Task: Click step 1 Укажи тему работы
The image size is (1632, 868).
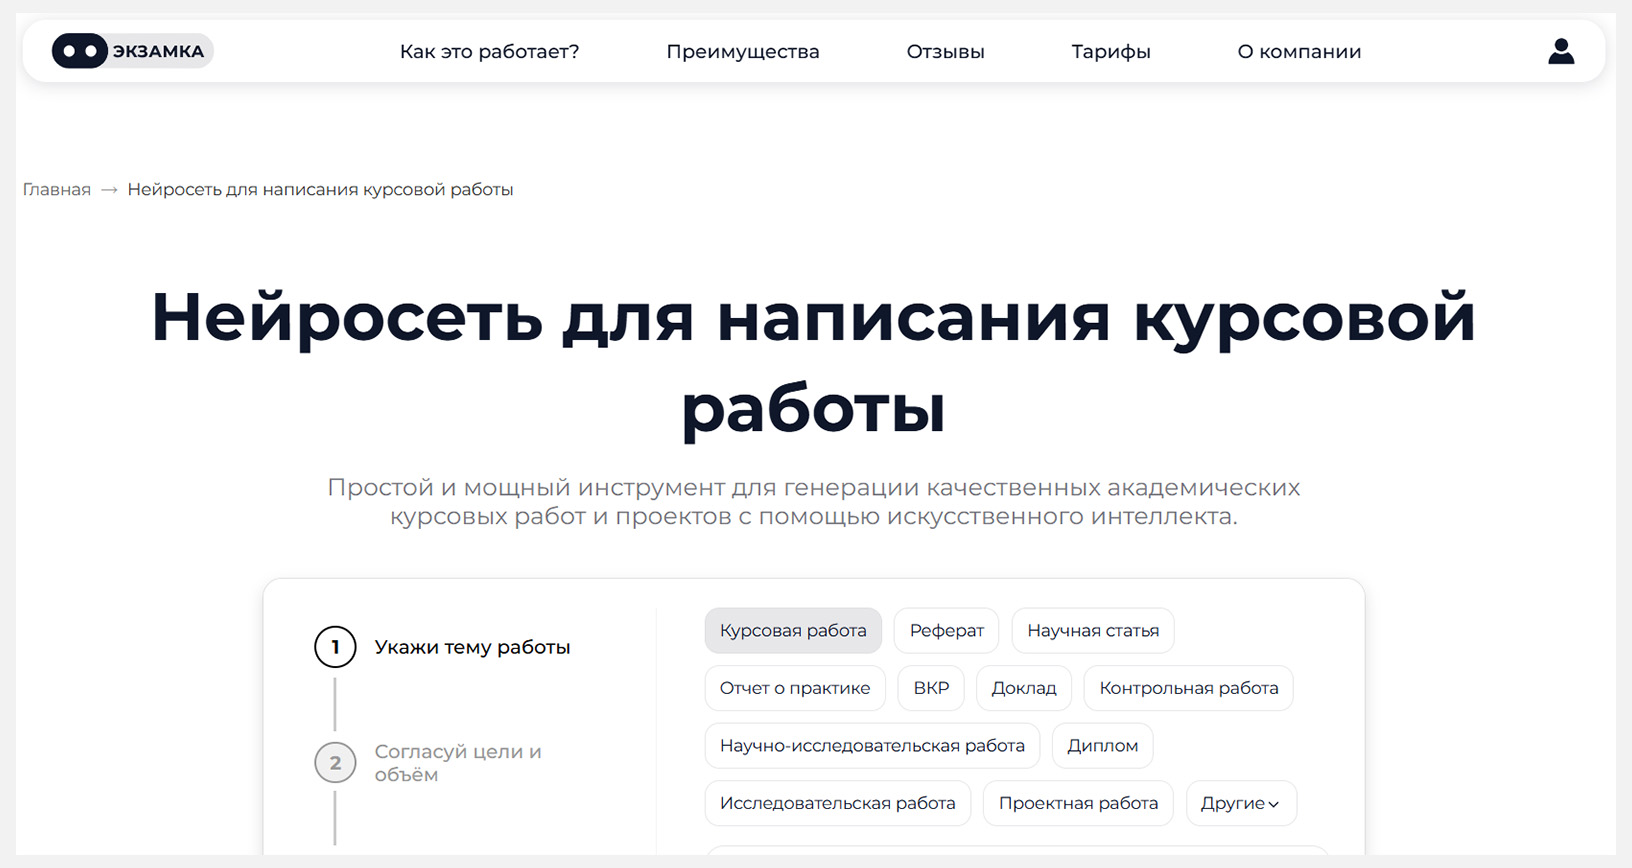Action: point(443,647)
